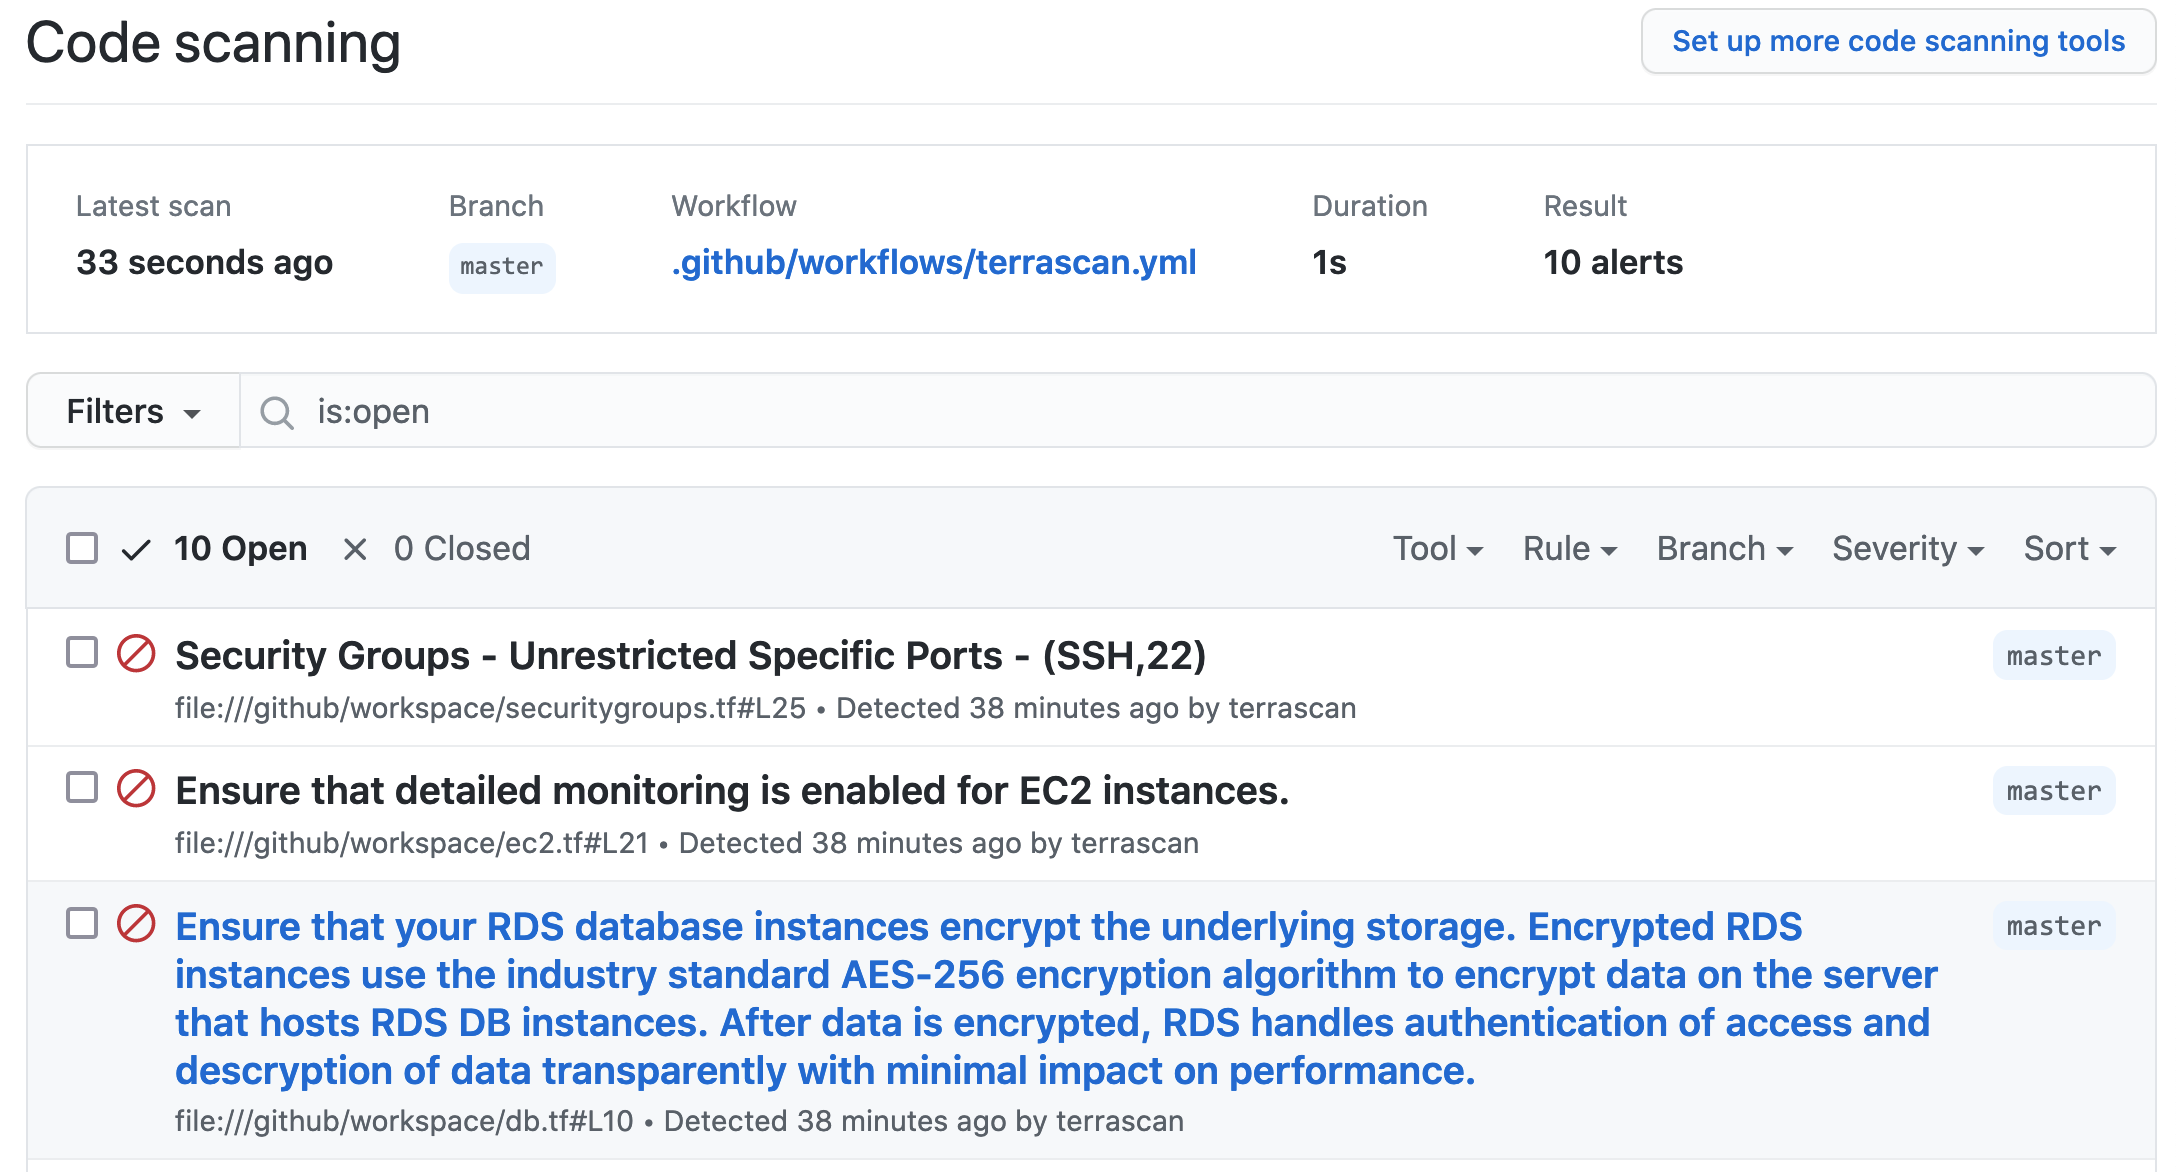Show the 10 Open alerts tab
The height and width of the screenshot is (1172, 2176).
point(240,549)
